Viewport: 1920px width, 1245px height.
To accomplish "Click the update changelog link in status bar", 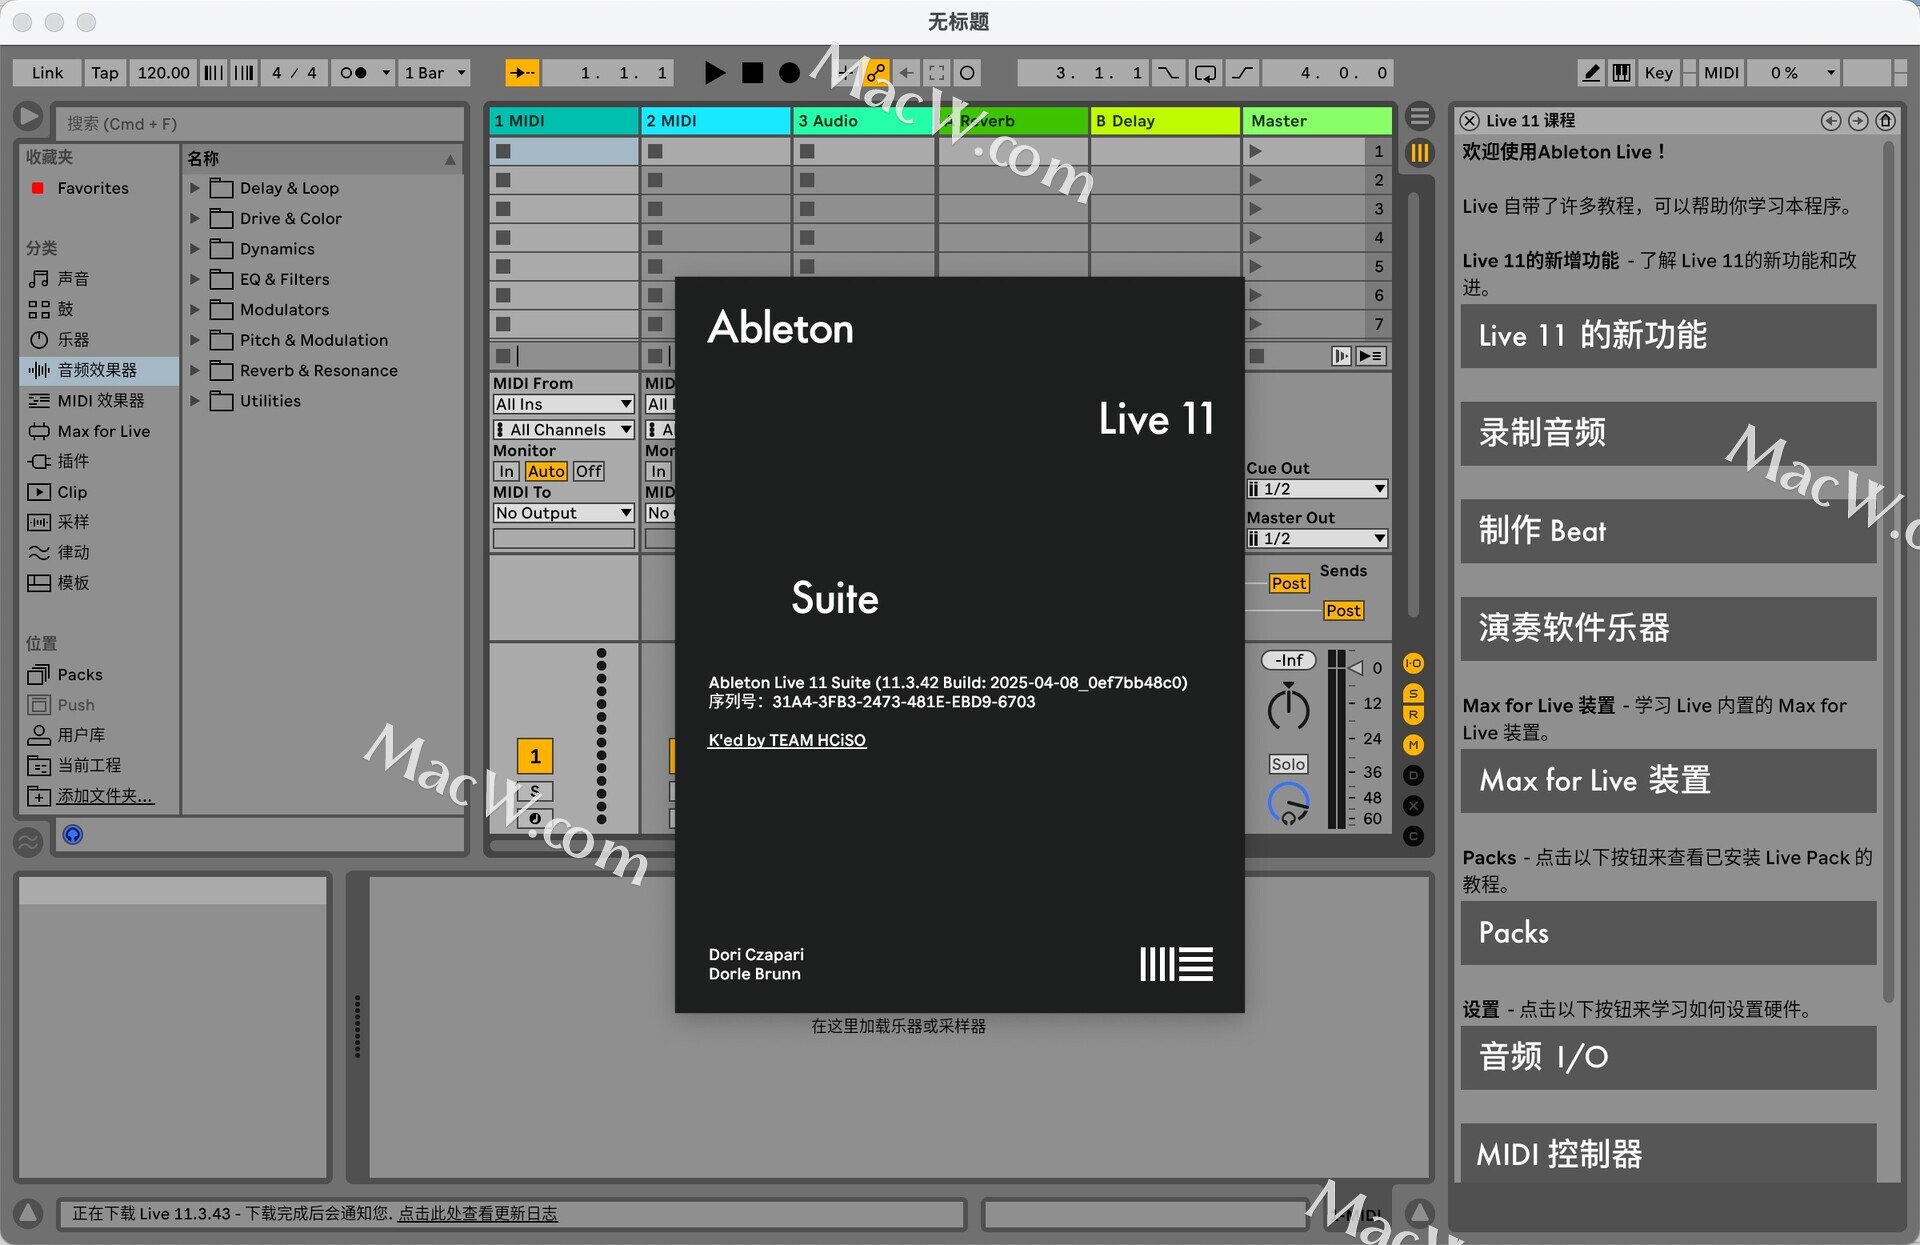I will point(477,1214).
